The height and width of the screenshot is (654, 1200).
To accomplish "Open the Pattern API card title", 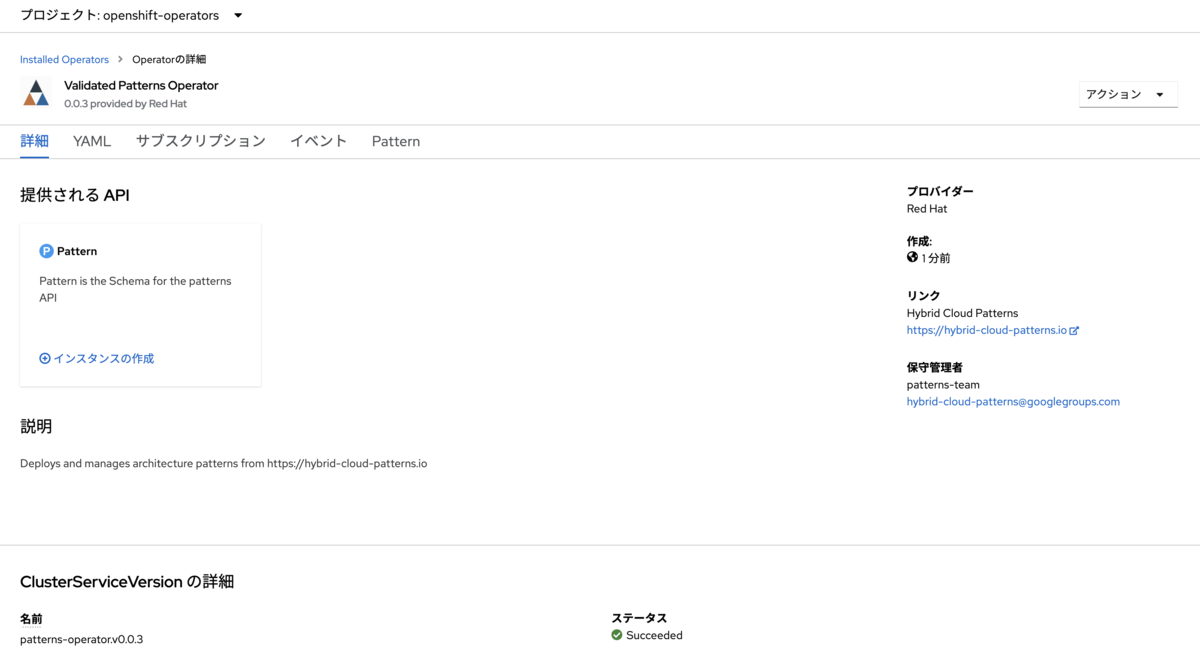I will [x=77, y=251].
